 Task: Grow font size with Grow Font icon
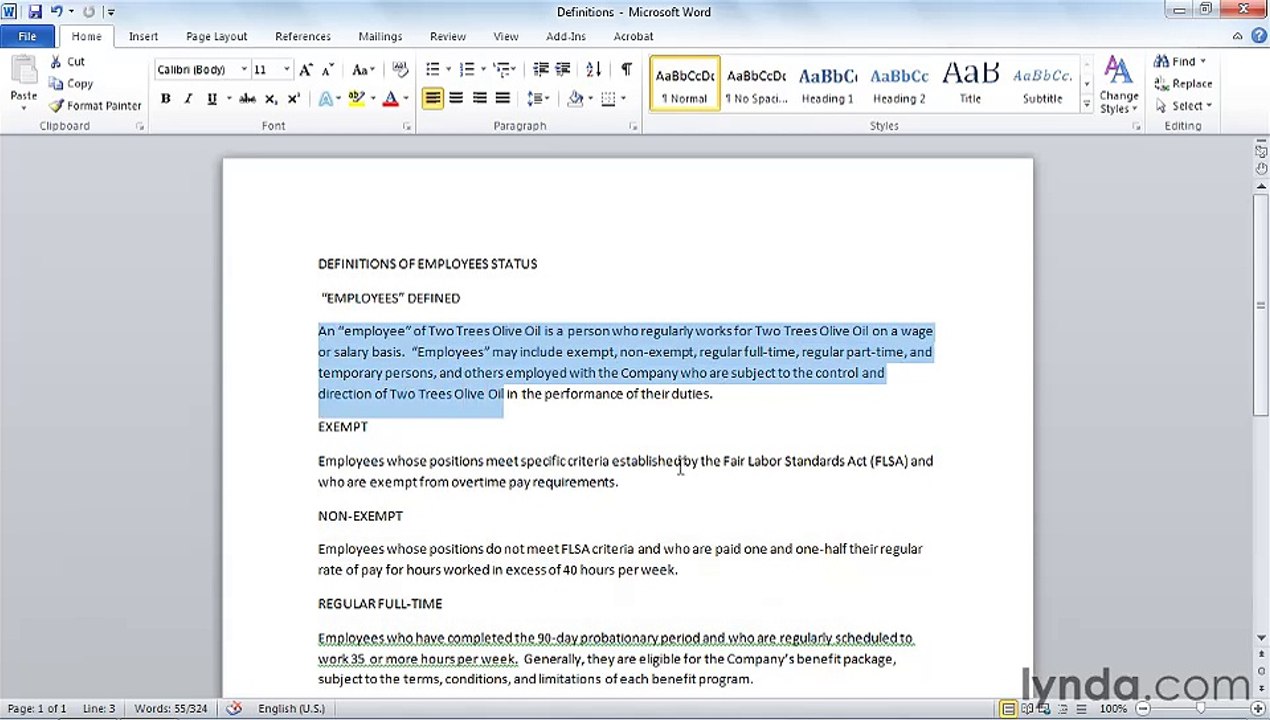point(306,70)
